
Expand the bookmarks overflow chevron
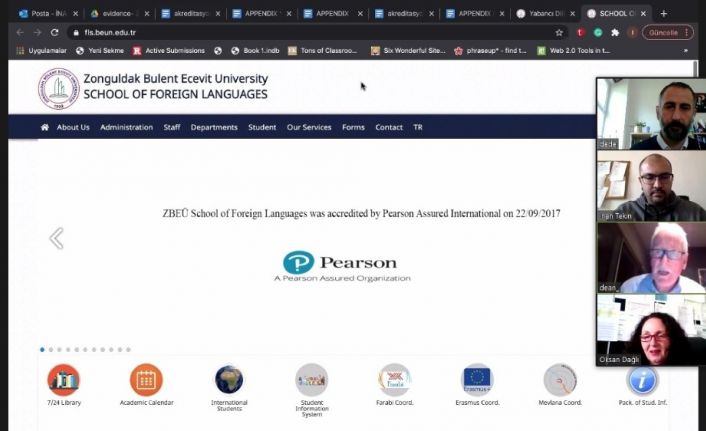(x=685, y=50)
